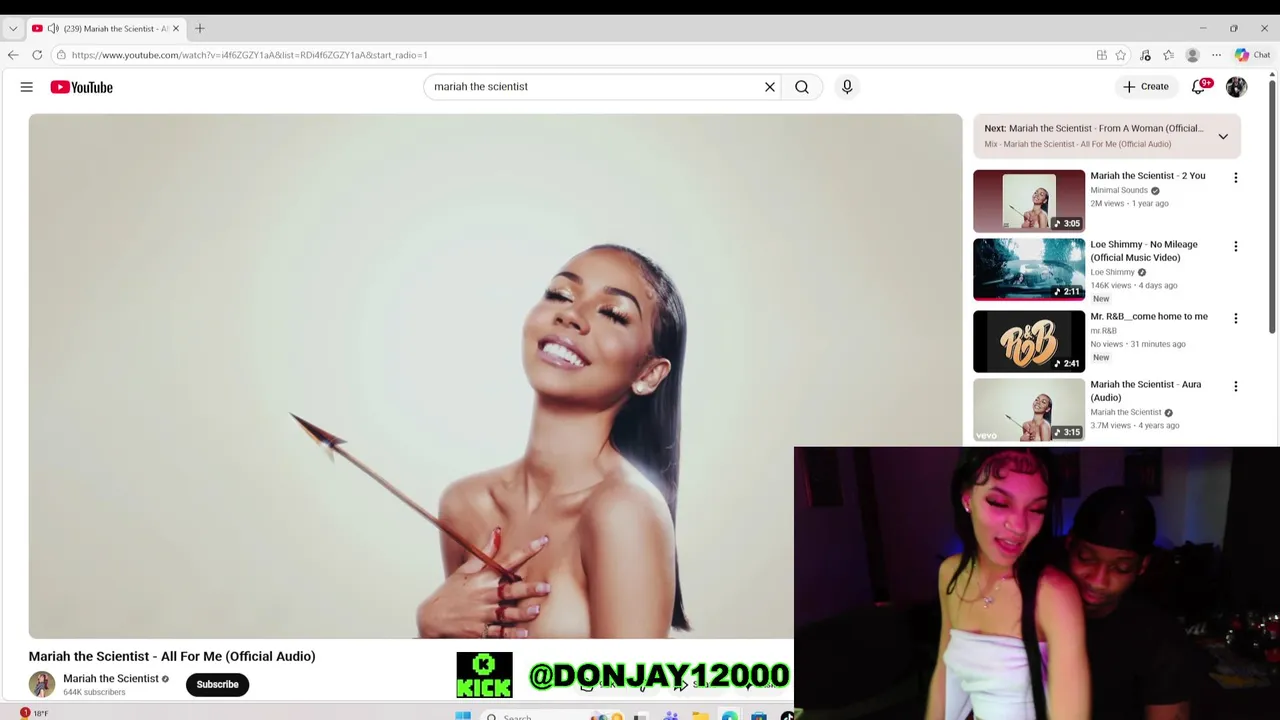The image size is (1280, 720).
Task: Mute the tab via the speaker icon
Action: (53, 28)
